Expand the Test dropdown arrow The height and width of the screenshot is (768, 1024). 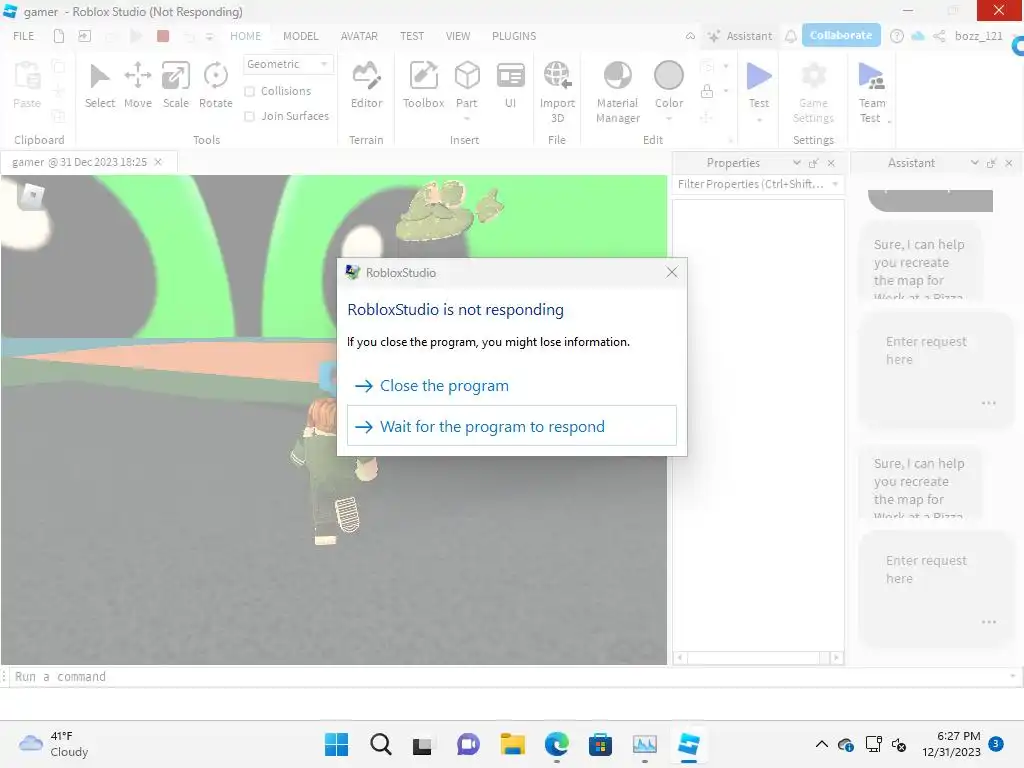[x=759, y=120]
